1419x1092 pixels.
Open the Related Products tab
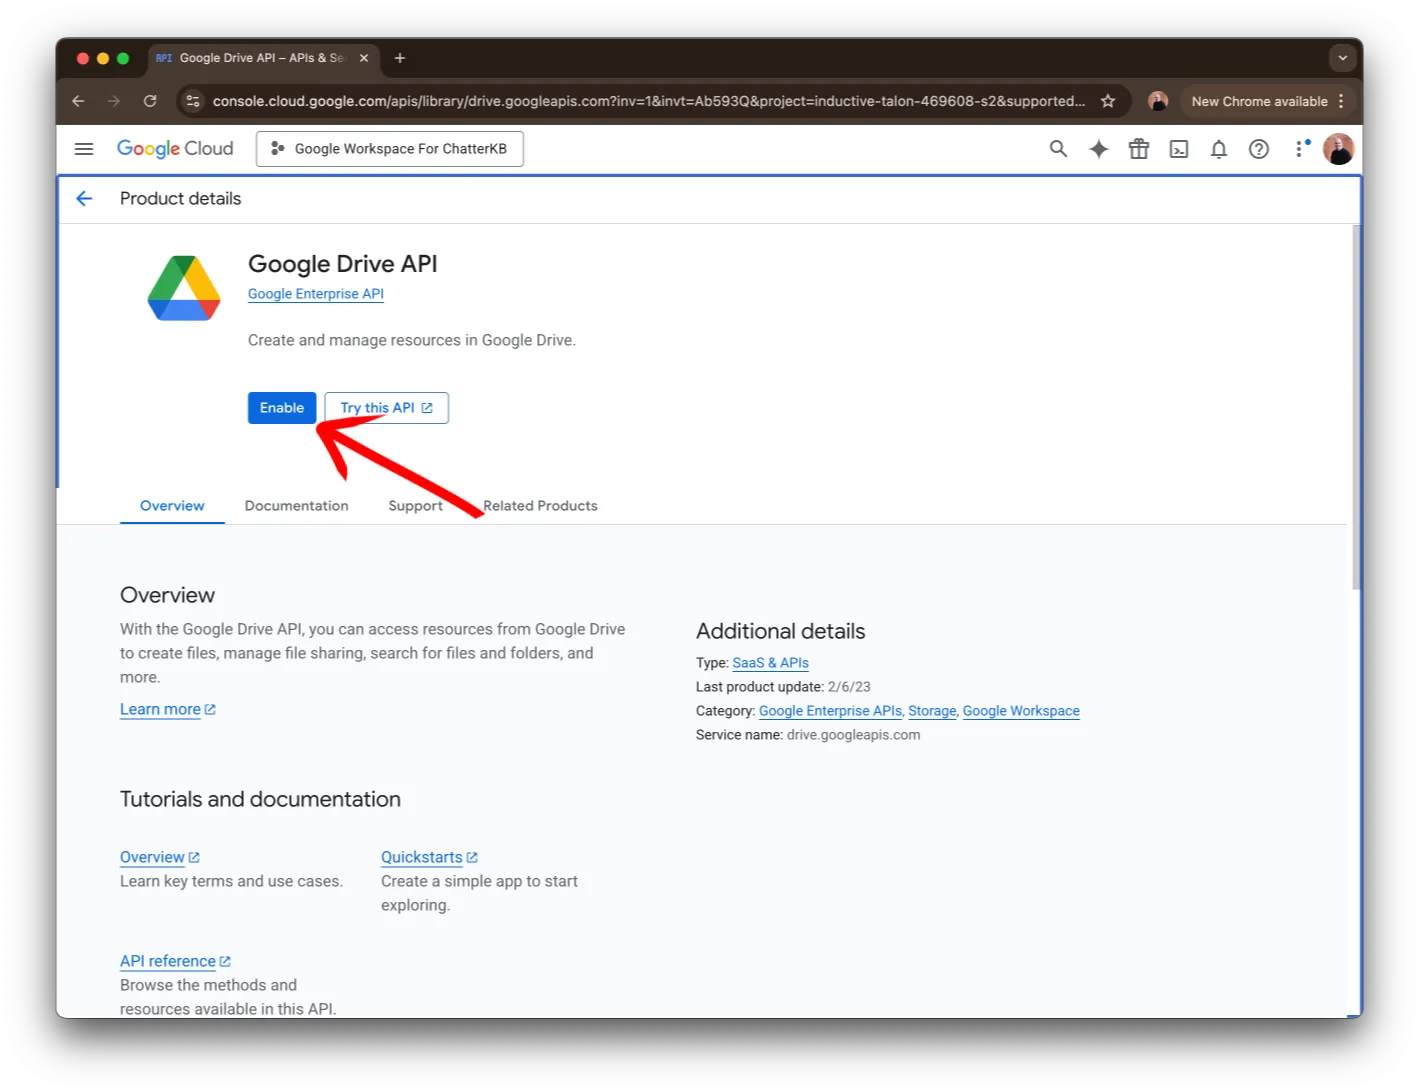pos(540,506)
